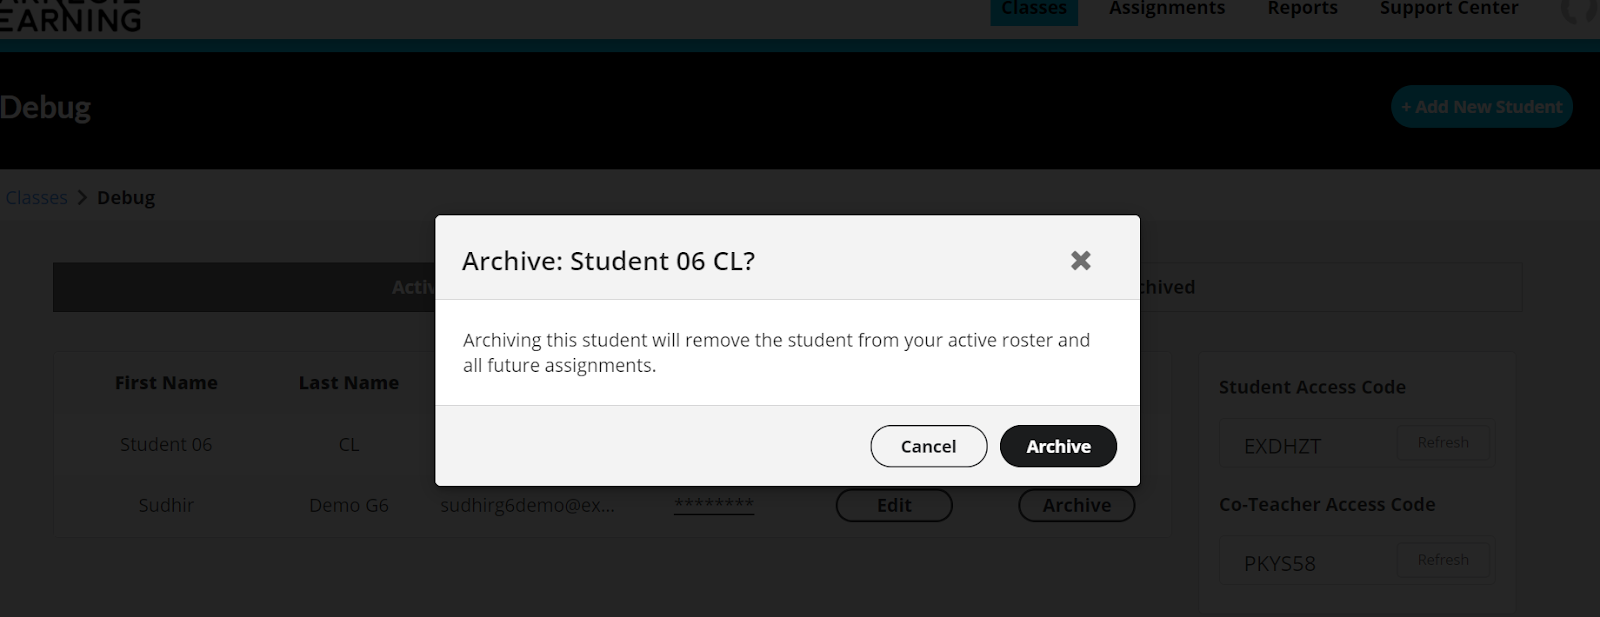Follow the Classes breadcrumb link
1600x617 pixels.
click(36, 198)
